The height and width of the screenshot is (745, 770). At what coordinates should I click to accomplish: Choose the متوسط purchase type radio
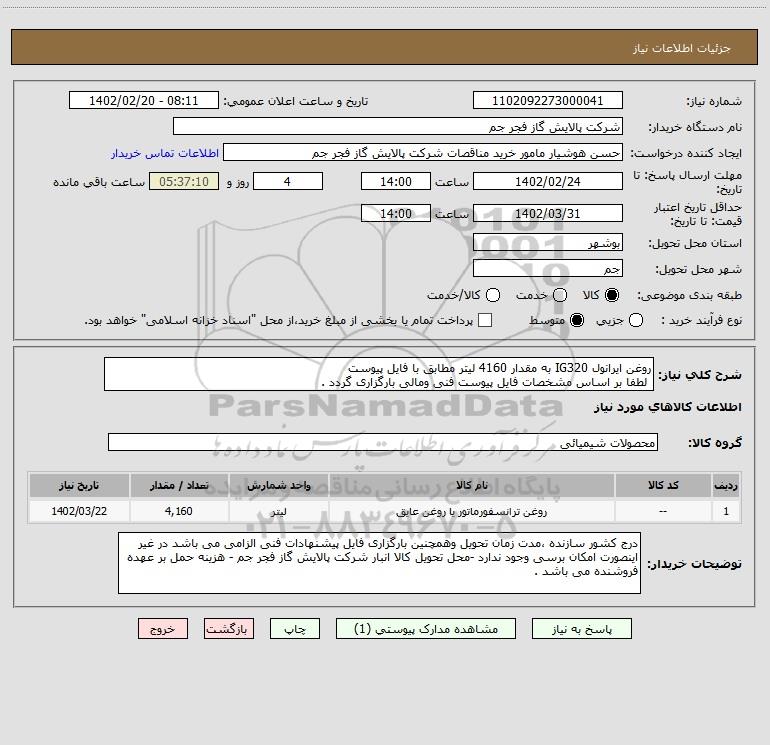[x=577, y=320]
